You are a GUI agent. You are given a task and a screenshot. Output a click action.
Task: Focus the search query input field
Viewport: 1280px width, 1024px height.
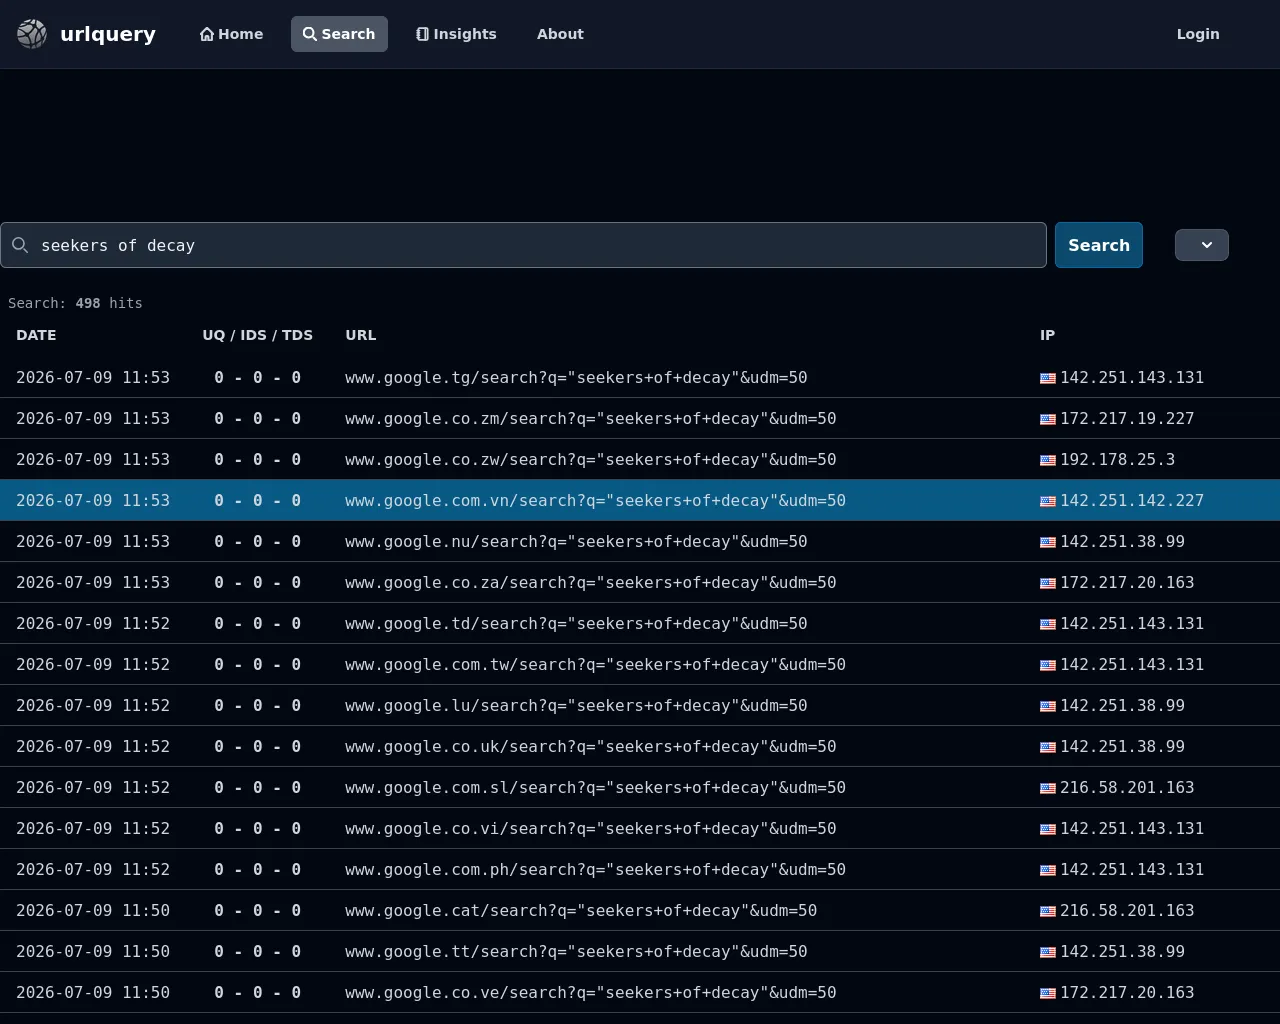click(523, 245)
